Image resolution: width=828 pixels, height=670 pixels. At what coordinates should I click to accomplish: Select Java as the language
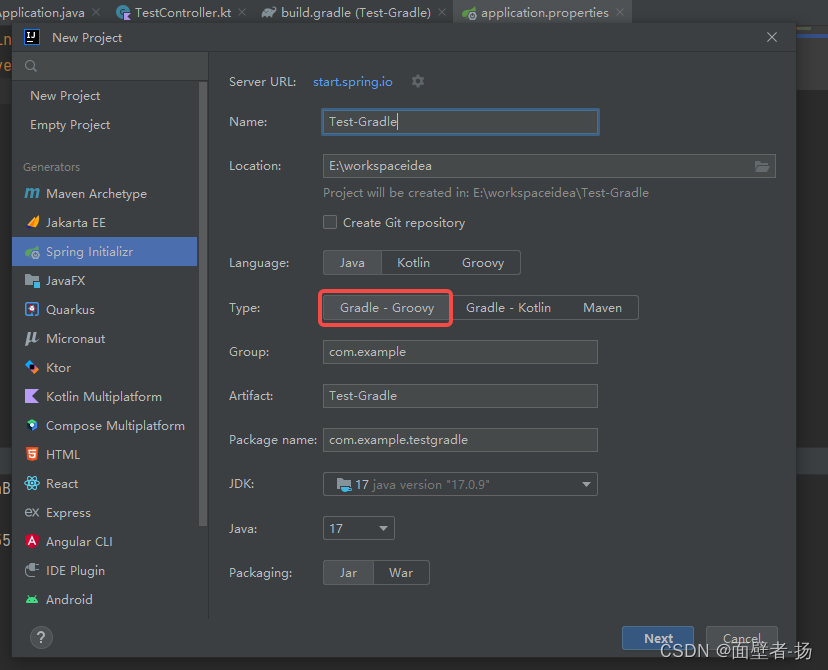tap(352, 262)
